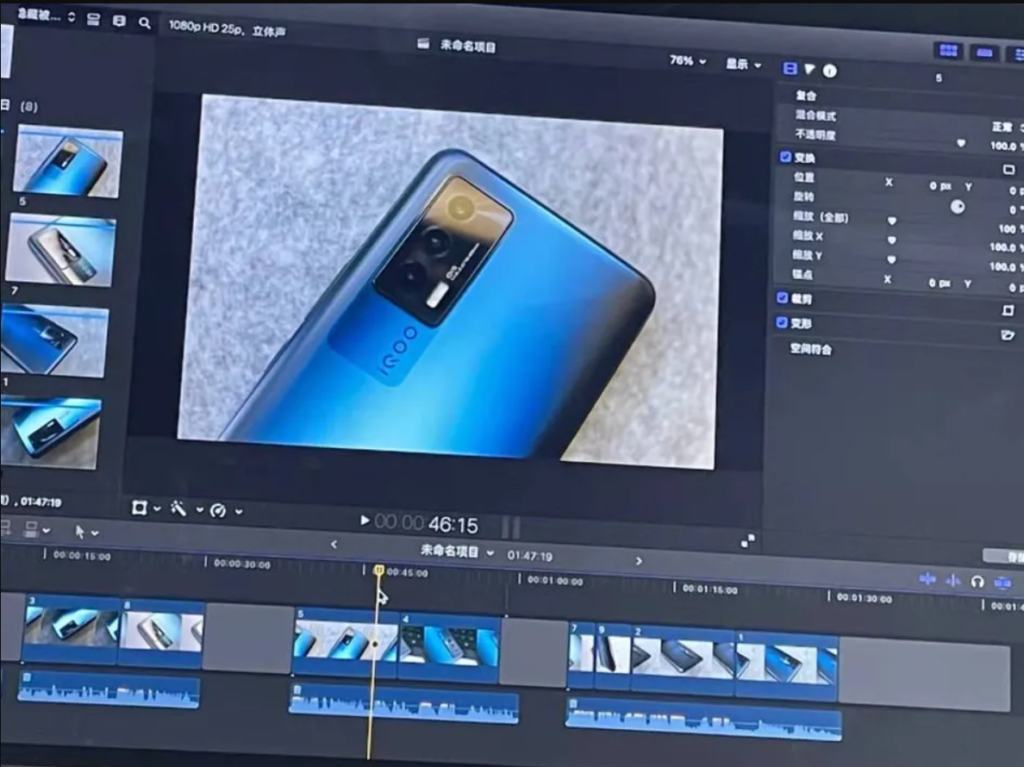This screenshot has height=767, width=1024.
Task: Select browser thumbnail labeled 5
Action: tap(69, 161)
